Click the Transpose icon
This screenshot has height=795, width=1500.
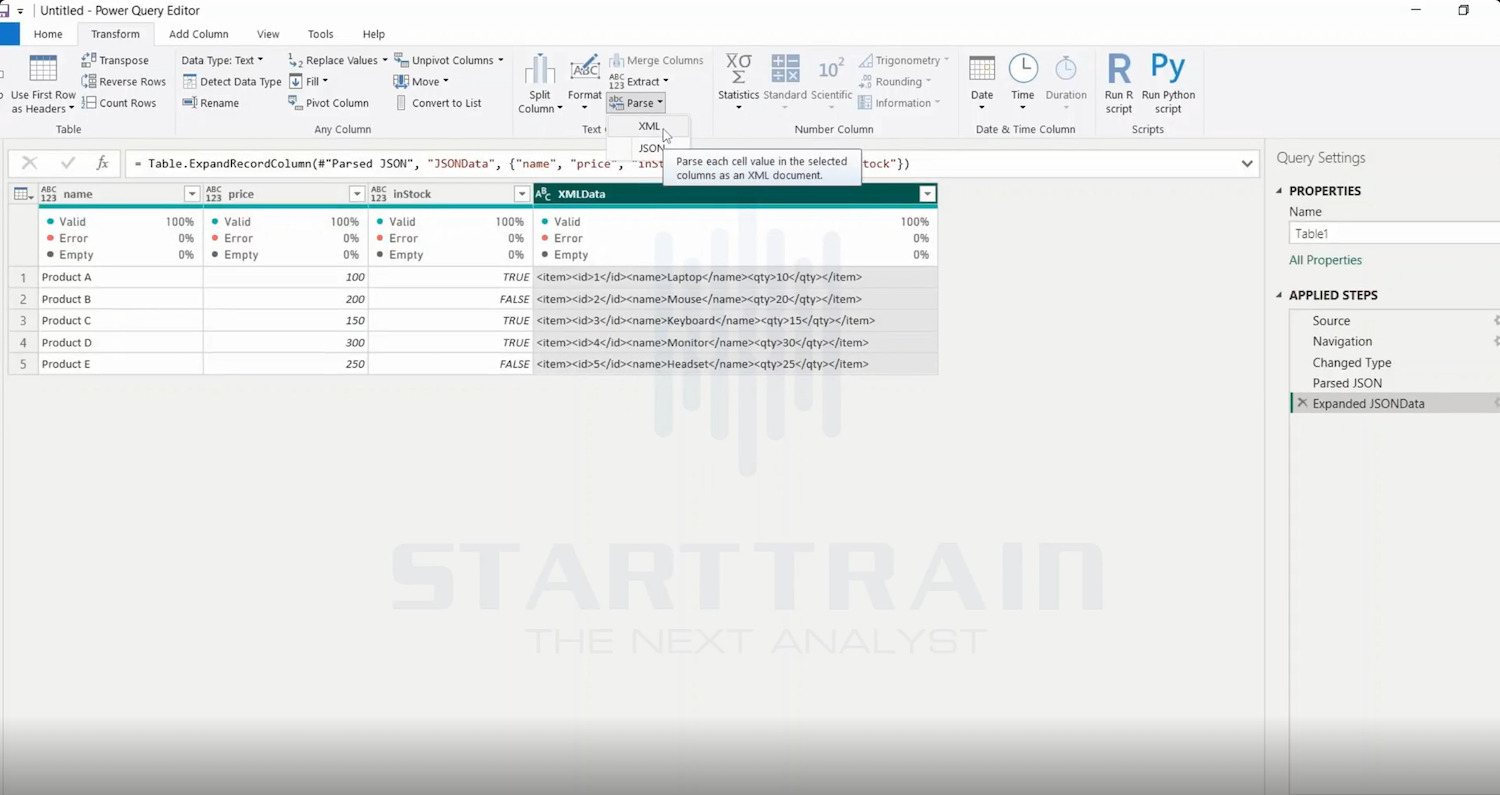89,60
